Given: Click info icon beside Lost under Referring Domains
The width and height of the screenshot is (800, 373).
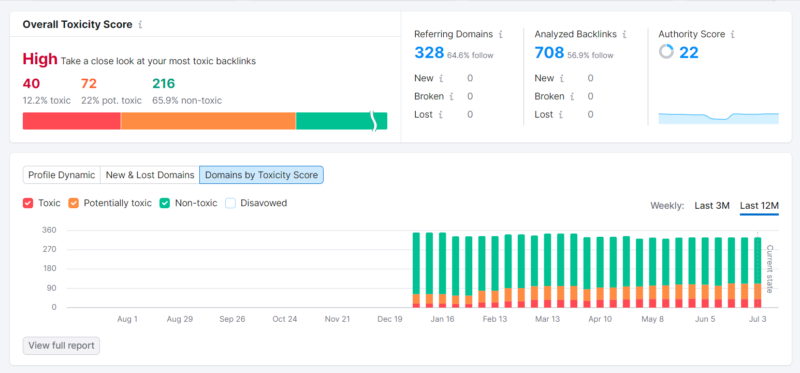Looking at the screenshot, I should pyautogui.click(x=440, y=115).
